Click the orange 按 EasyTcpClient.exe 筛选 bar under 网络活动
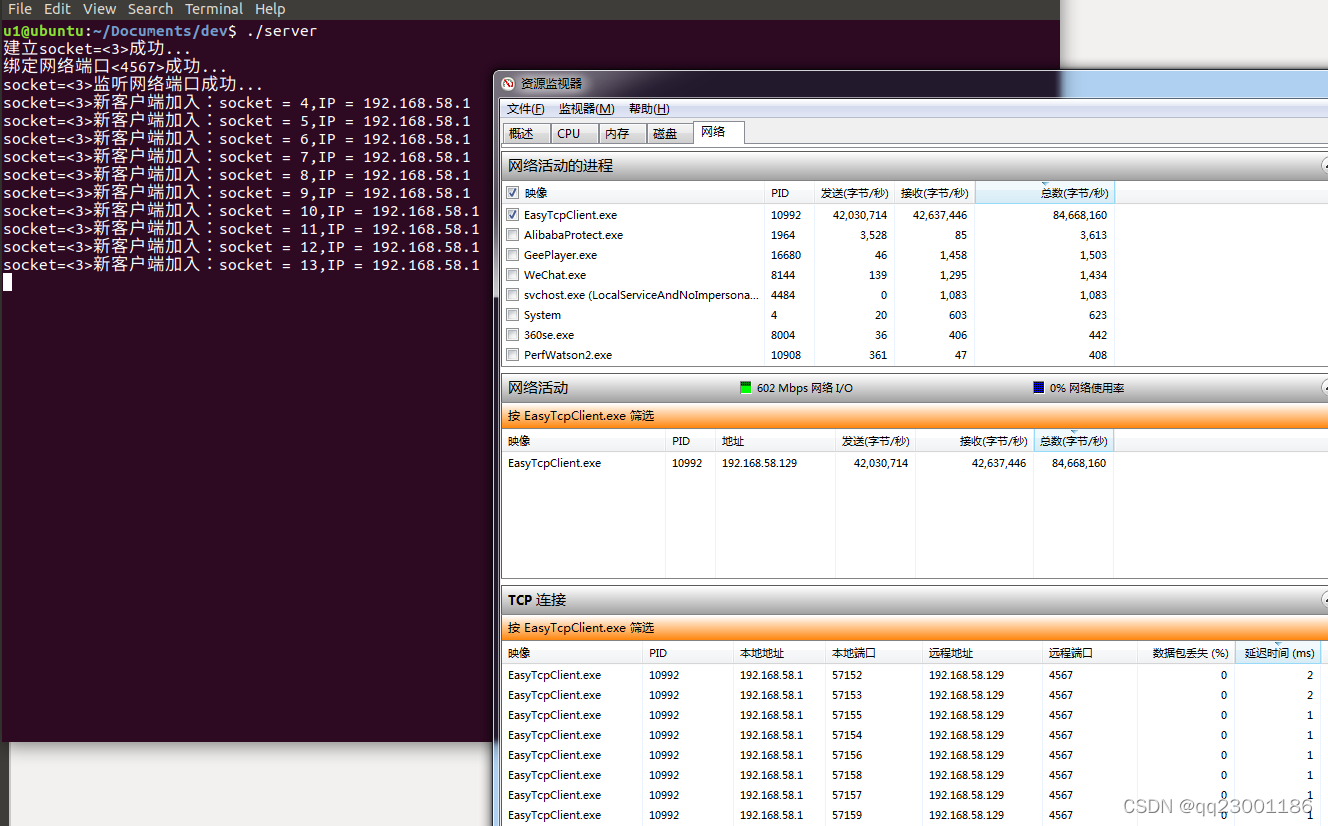1328x826 pixels. (914, 416)
